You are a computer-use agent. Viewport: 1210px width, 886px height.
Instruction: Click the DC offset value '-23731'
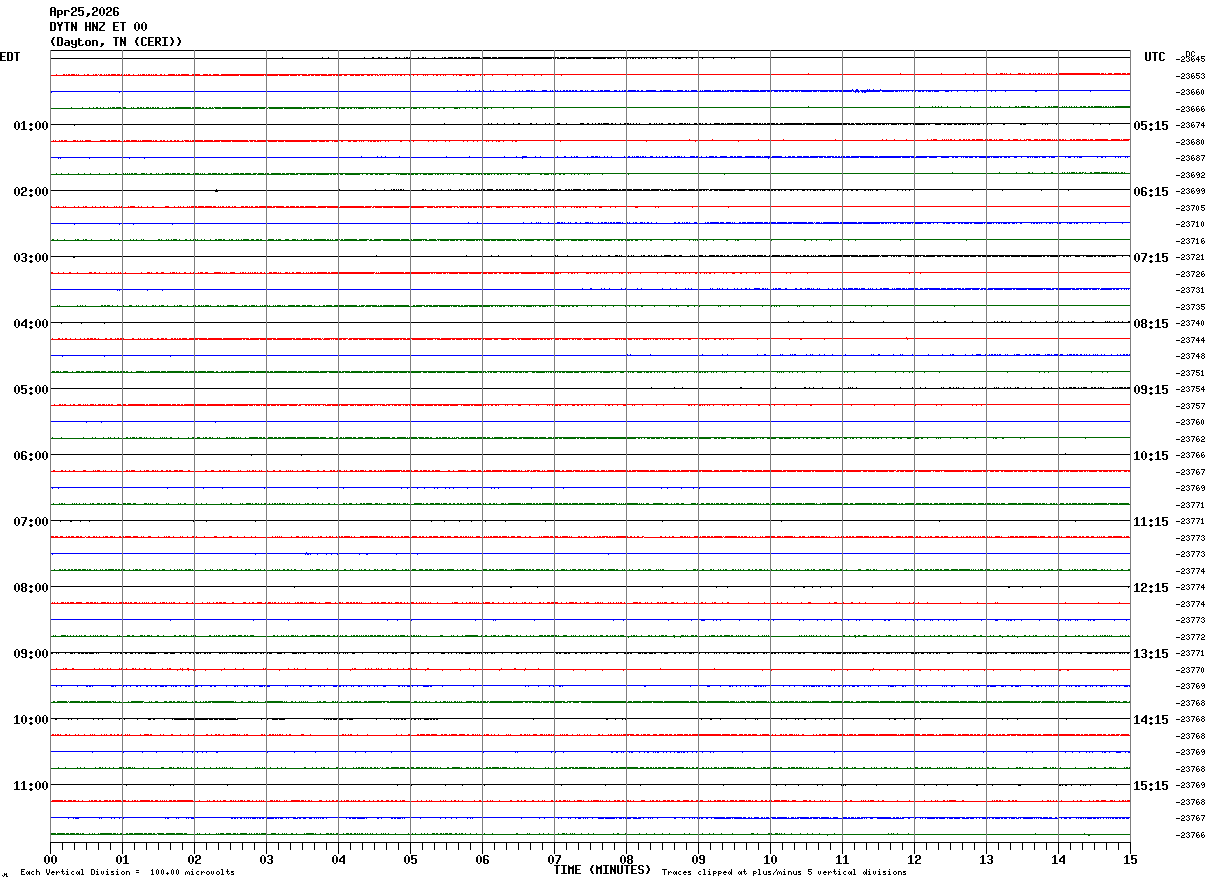coord(1190,290)
